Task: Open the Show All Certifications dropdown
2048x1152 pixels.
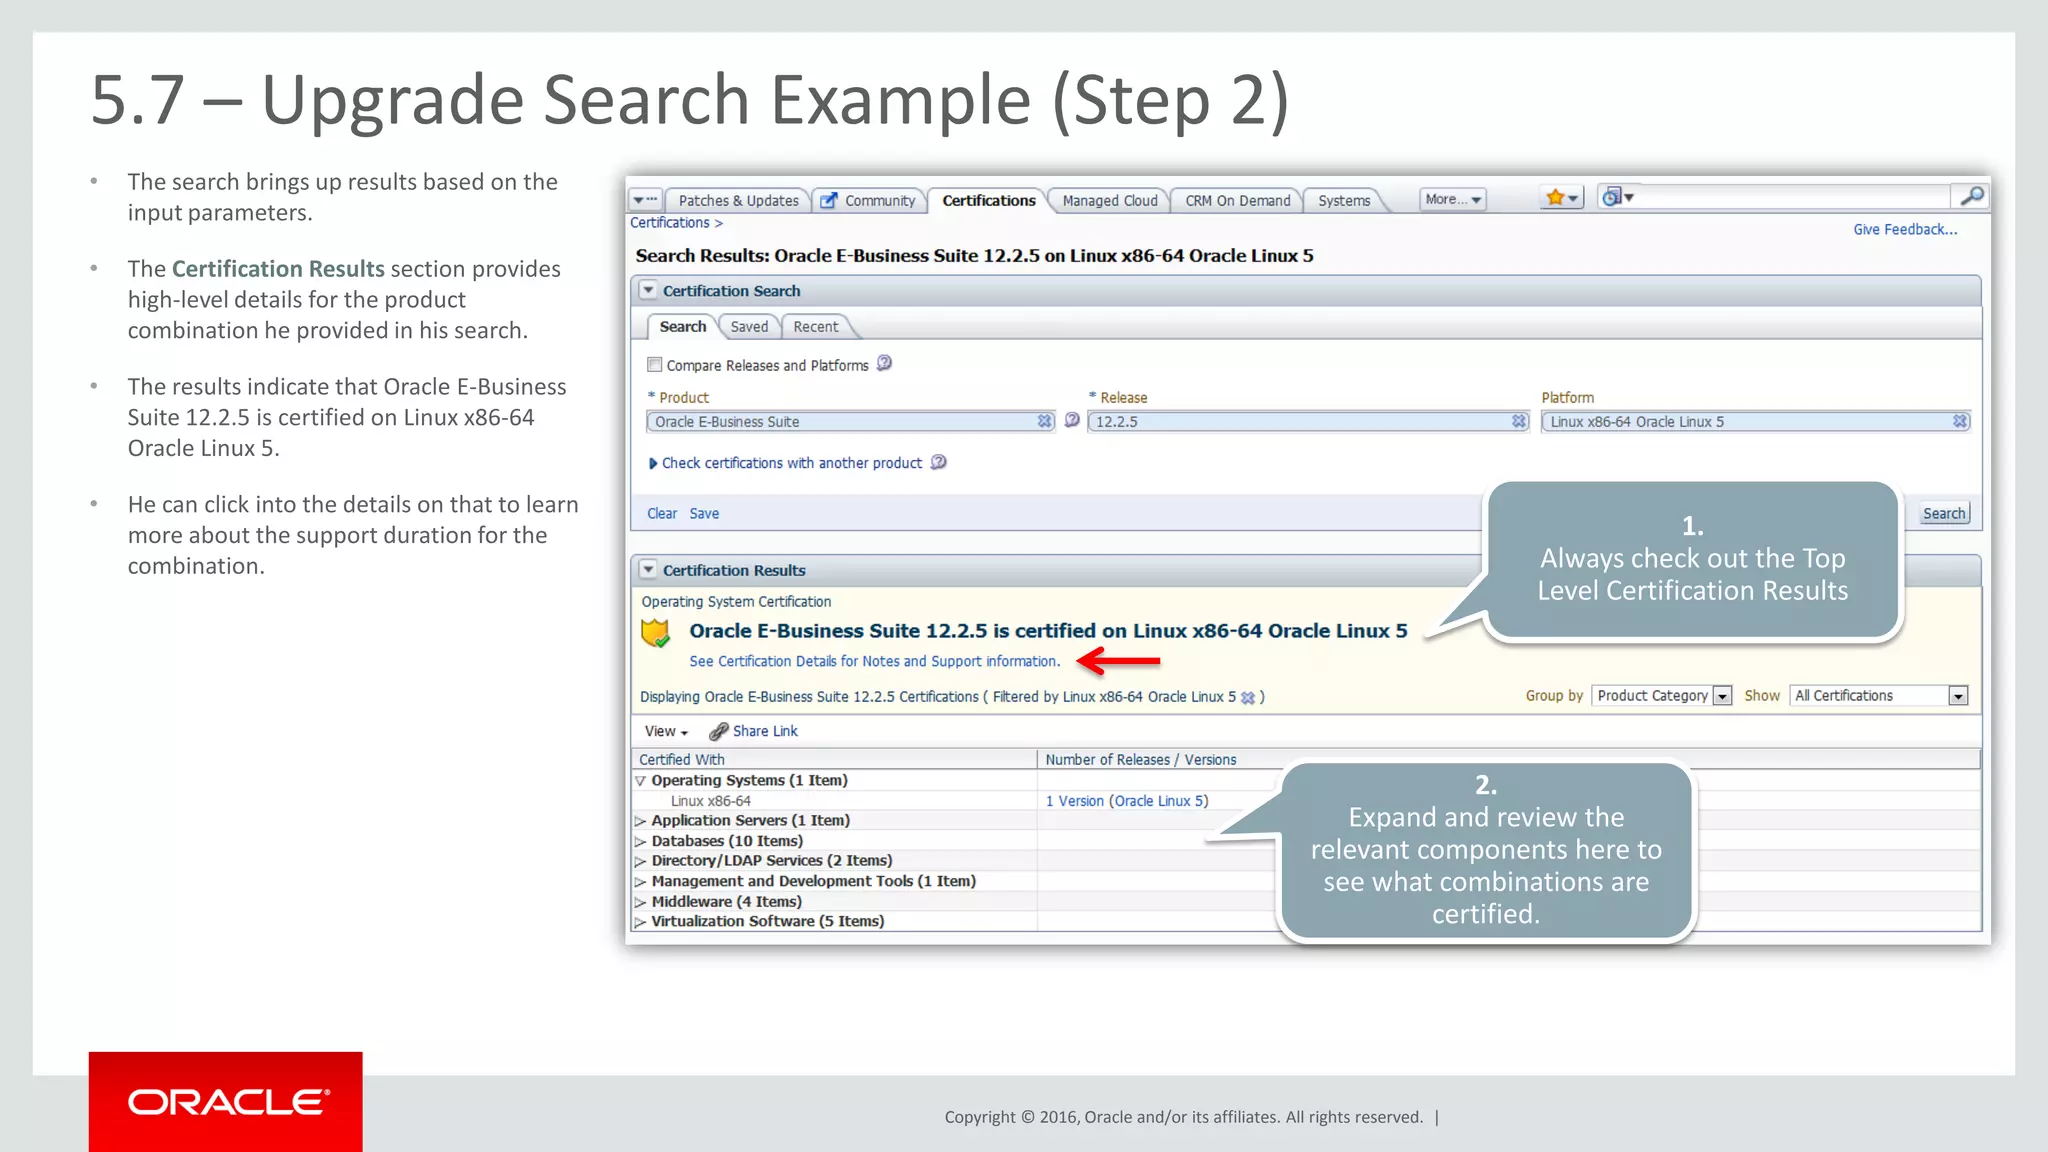Action: 1879,696
